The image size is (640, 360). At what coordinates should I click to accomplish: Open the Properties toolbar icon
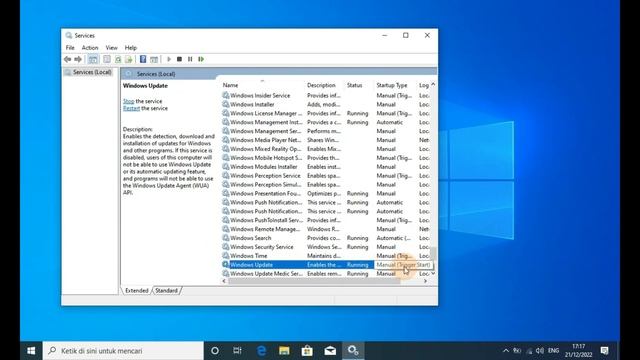coord(107,59)
